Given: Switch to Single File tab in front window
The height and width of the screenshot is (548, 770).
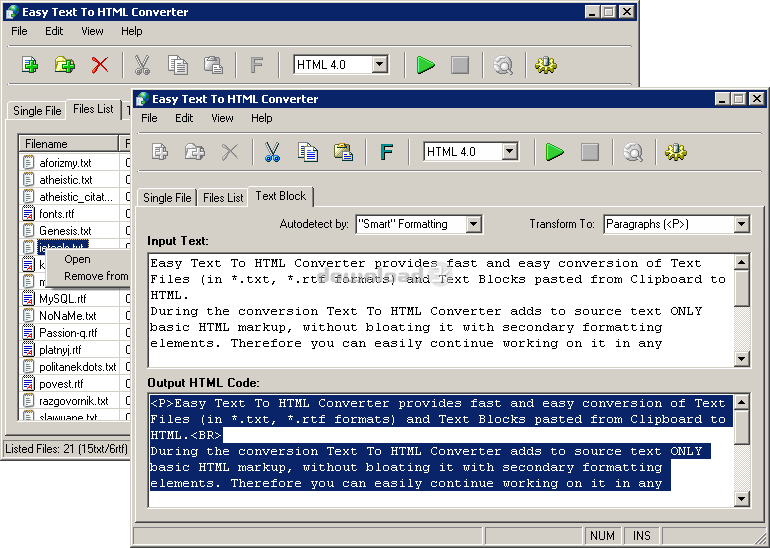Looking at the screenshot, I should (167, 198).
